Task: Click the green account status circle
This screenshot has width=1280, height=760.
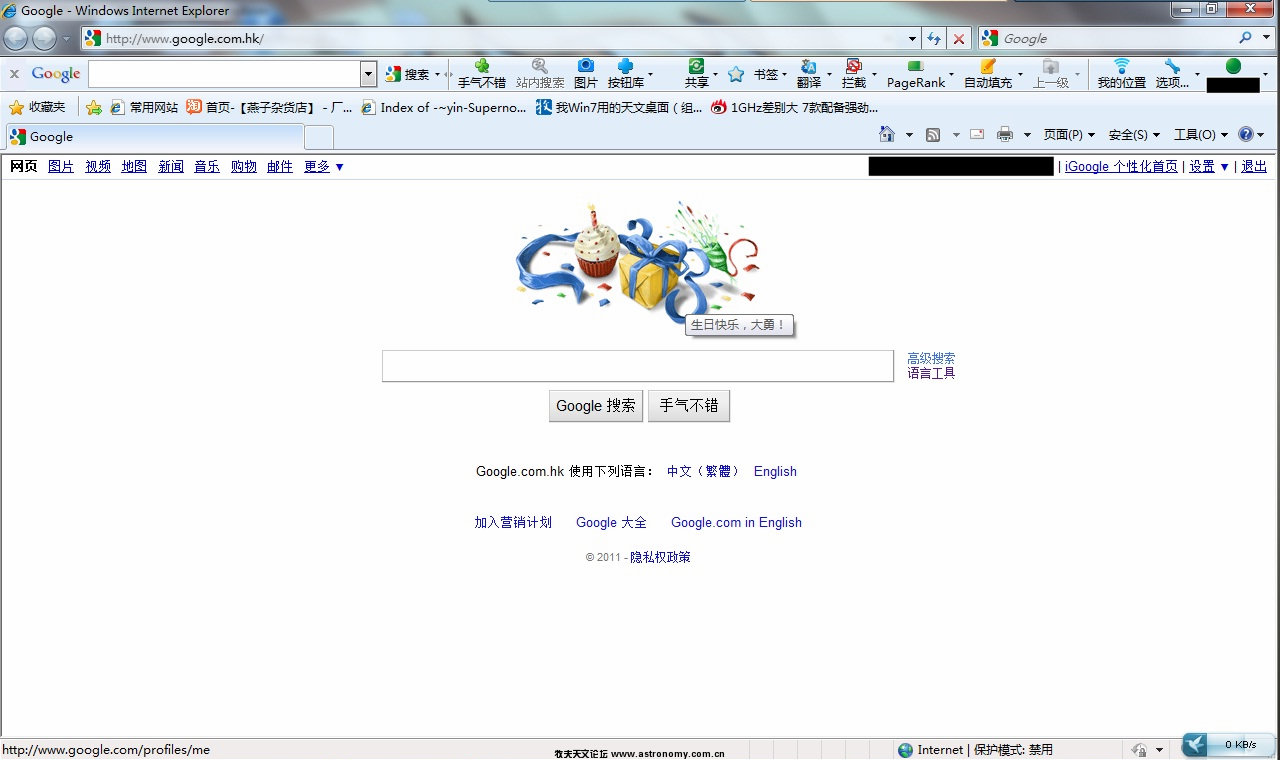Action: 1233,66
